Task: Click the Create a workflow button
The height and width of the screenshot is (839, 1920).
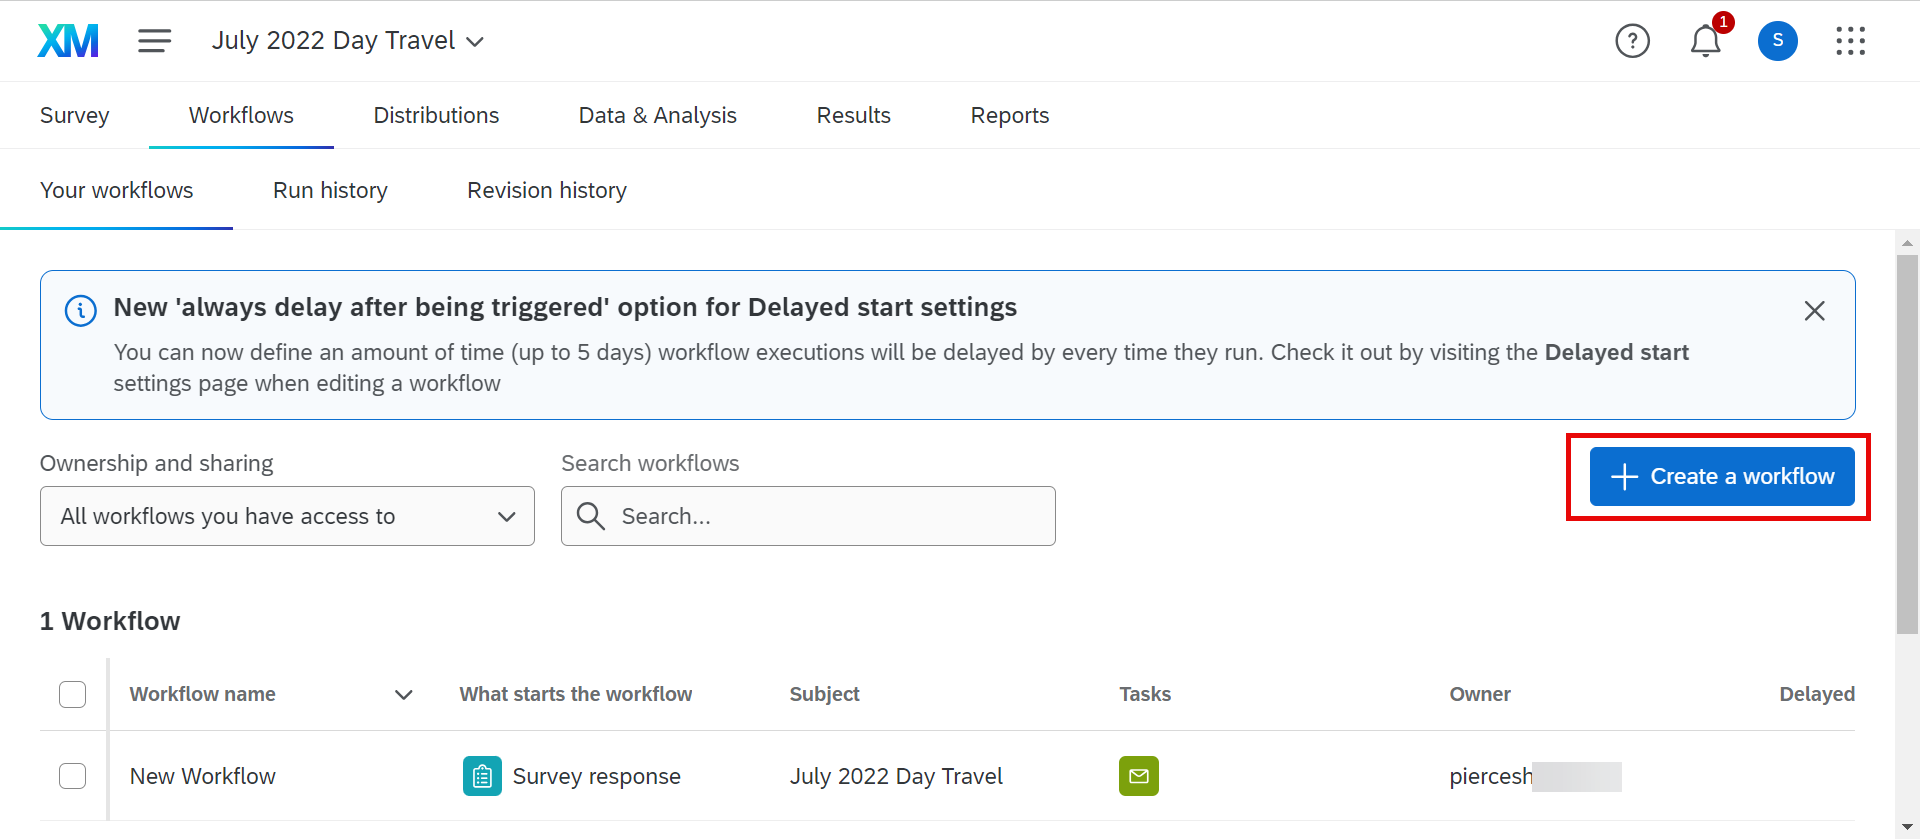Action: (x=1721, y=477)
